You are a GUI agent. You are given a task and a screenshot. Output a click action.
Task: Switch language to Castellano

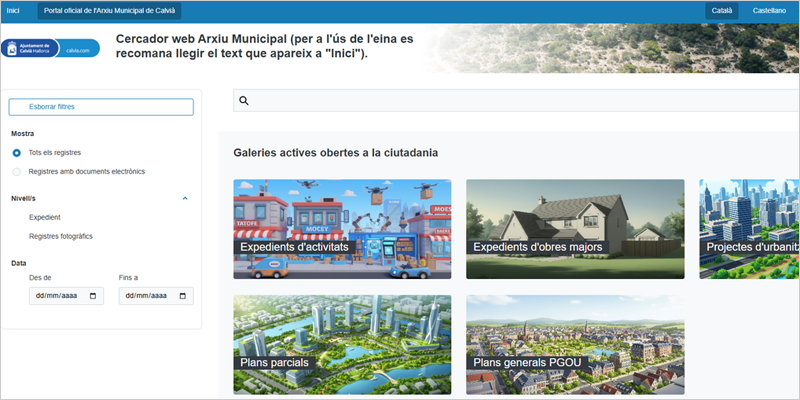tap(769, 11)
